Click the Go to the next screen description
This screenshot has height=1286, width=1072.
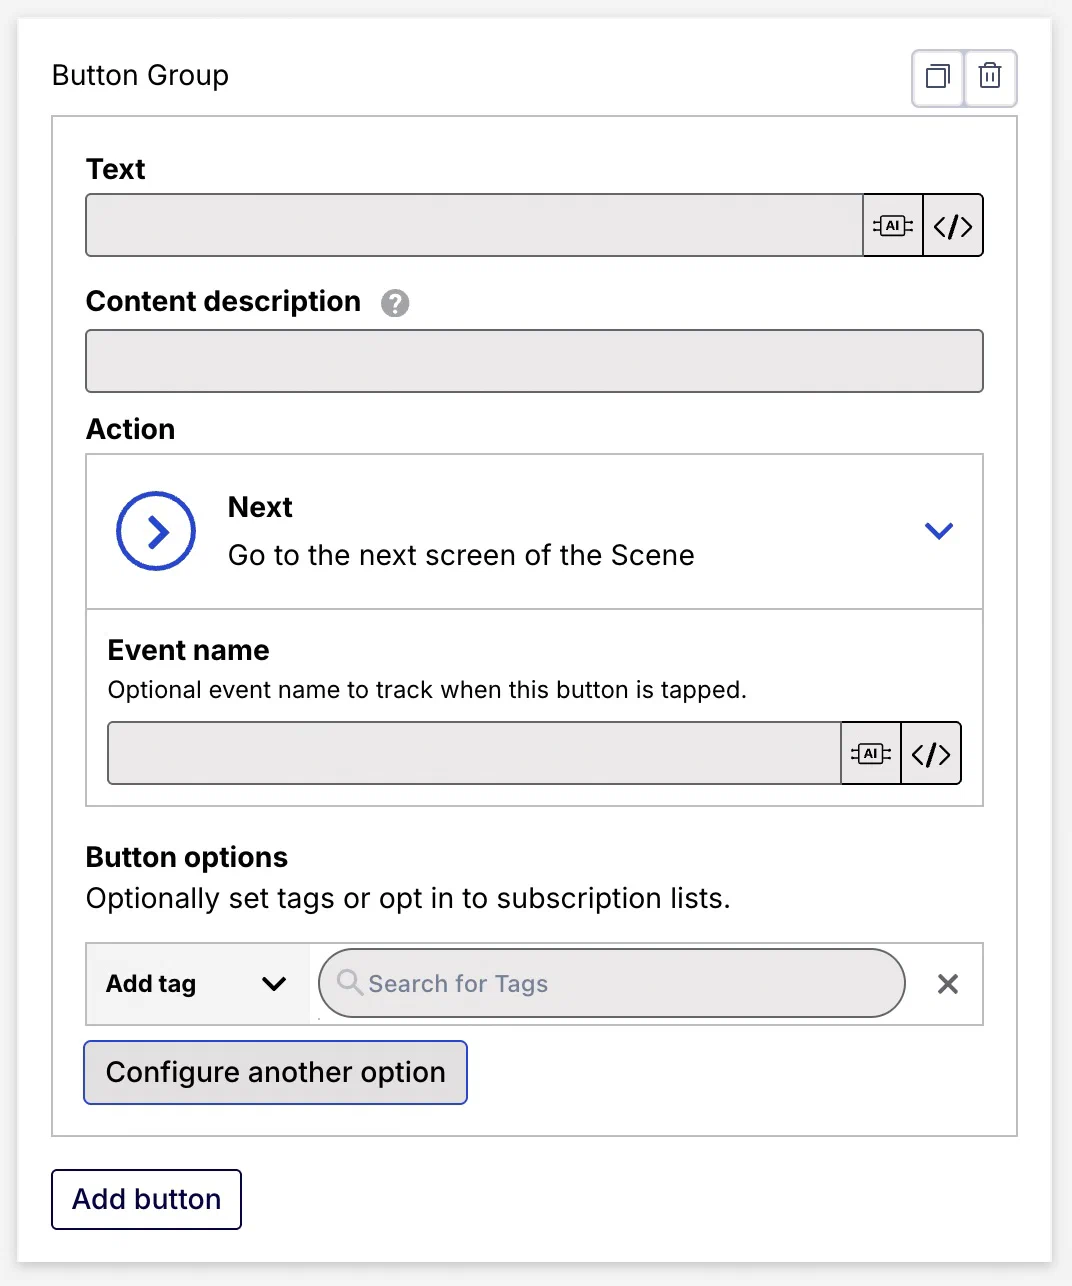pyautogui.click(x=461, y=556)
